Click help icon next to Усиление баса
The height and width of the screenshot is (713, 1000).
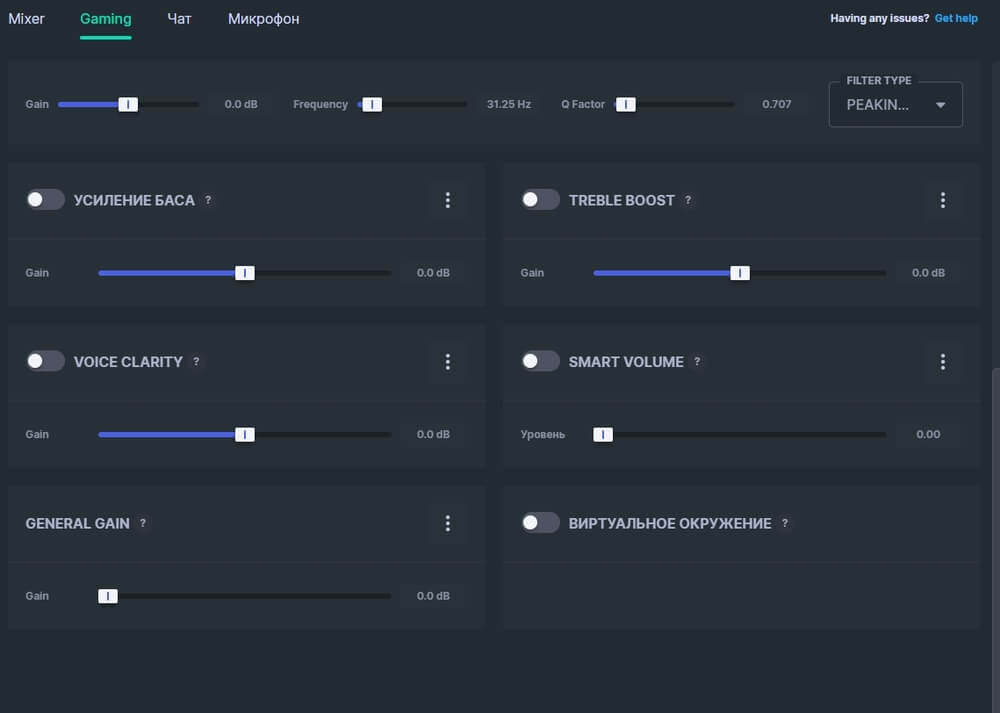(x=208, y=200)
